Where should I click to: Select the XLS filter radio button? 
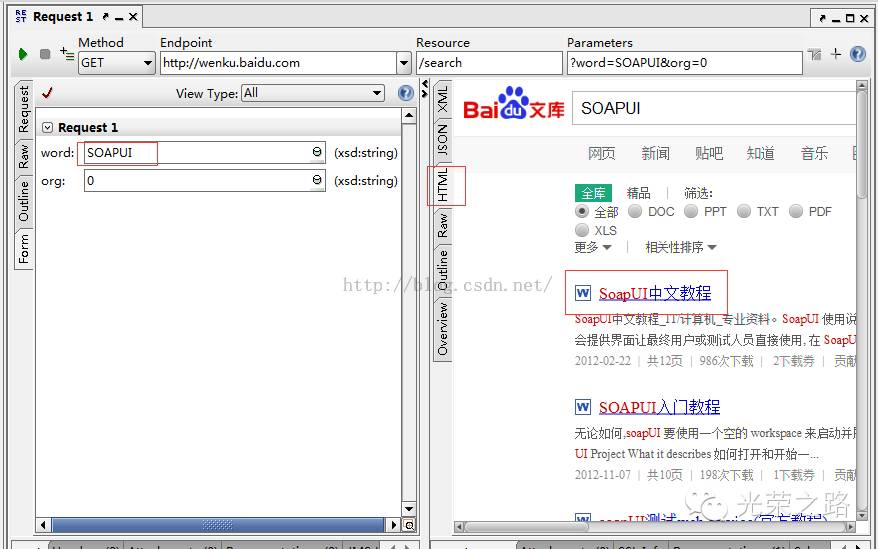coord(582,230)
